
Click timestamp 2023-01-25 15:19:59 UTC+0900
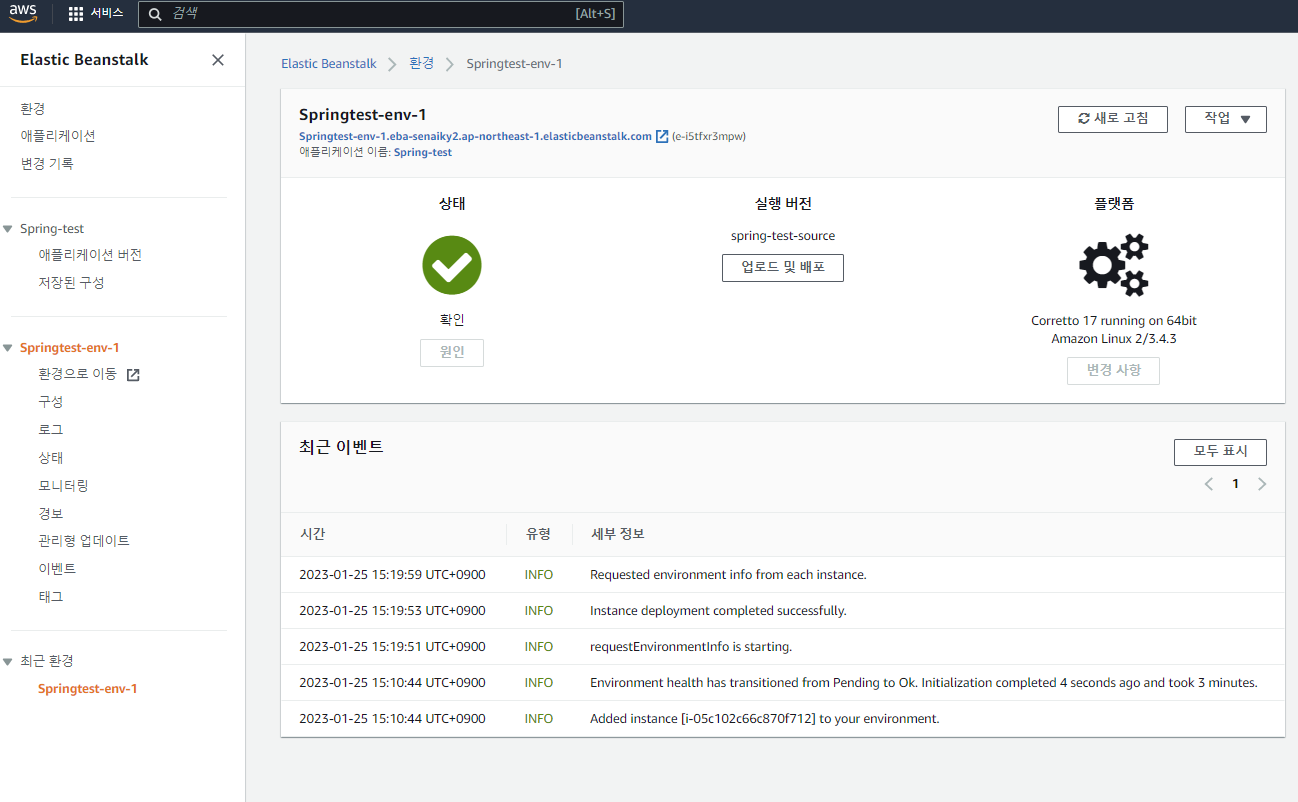[x=392, y=575]
